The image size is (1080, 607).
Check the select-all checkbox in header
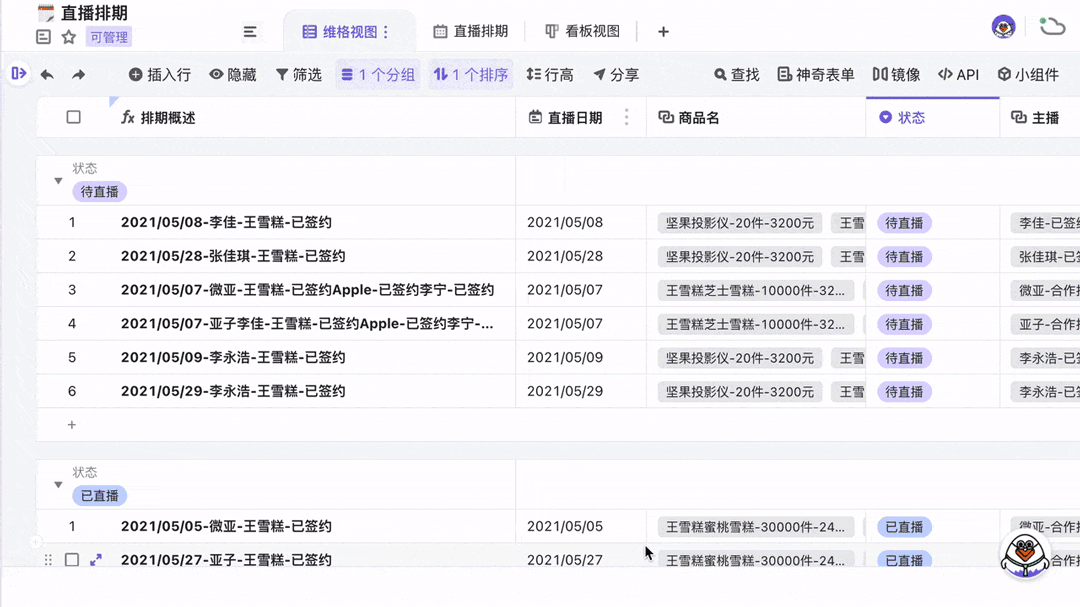tap(72, 117)
